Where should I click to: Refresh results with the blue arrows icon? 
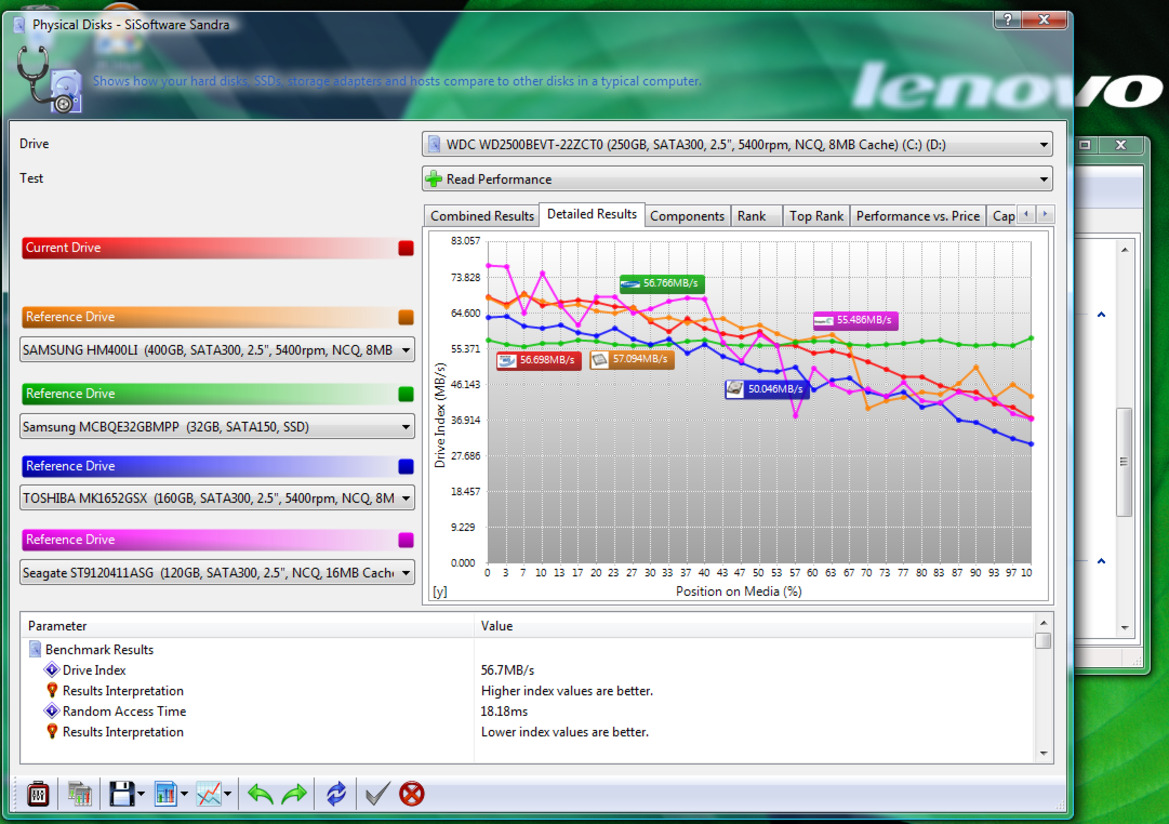pos(336,793)
